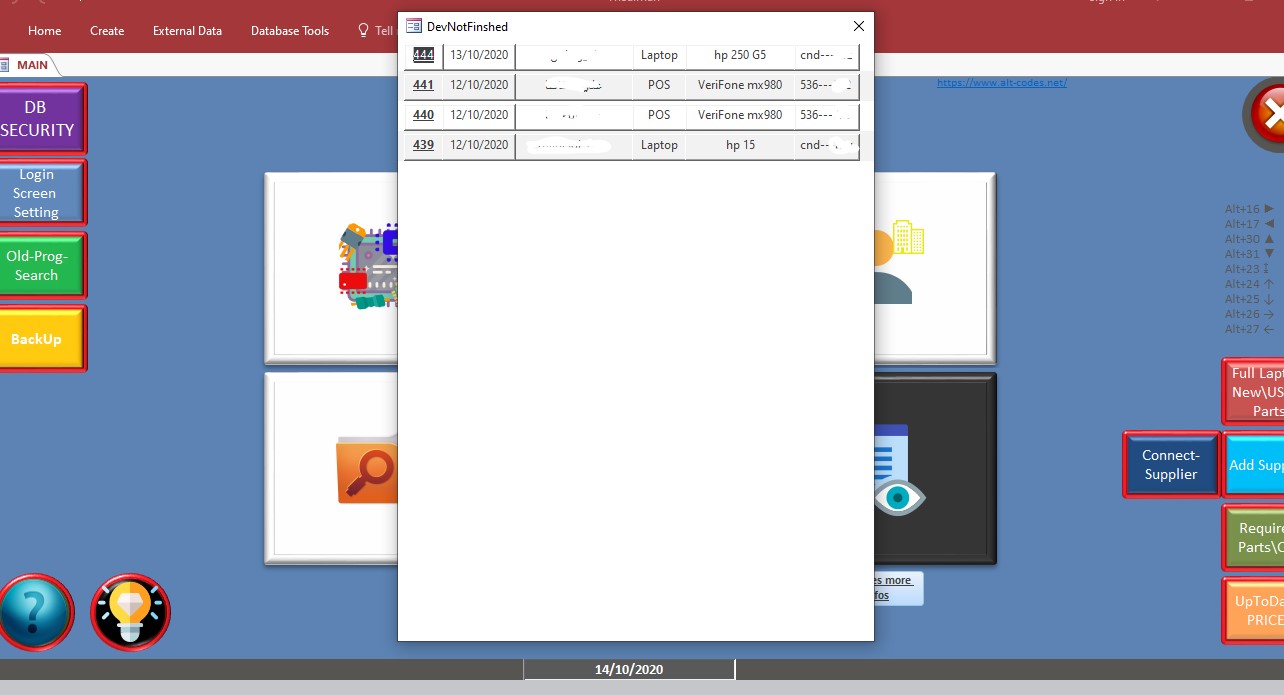
Task: Click the light bulb tips icon
Action: point(130,612)
